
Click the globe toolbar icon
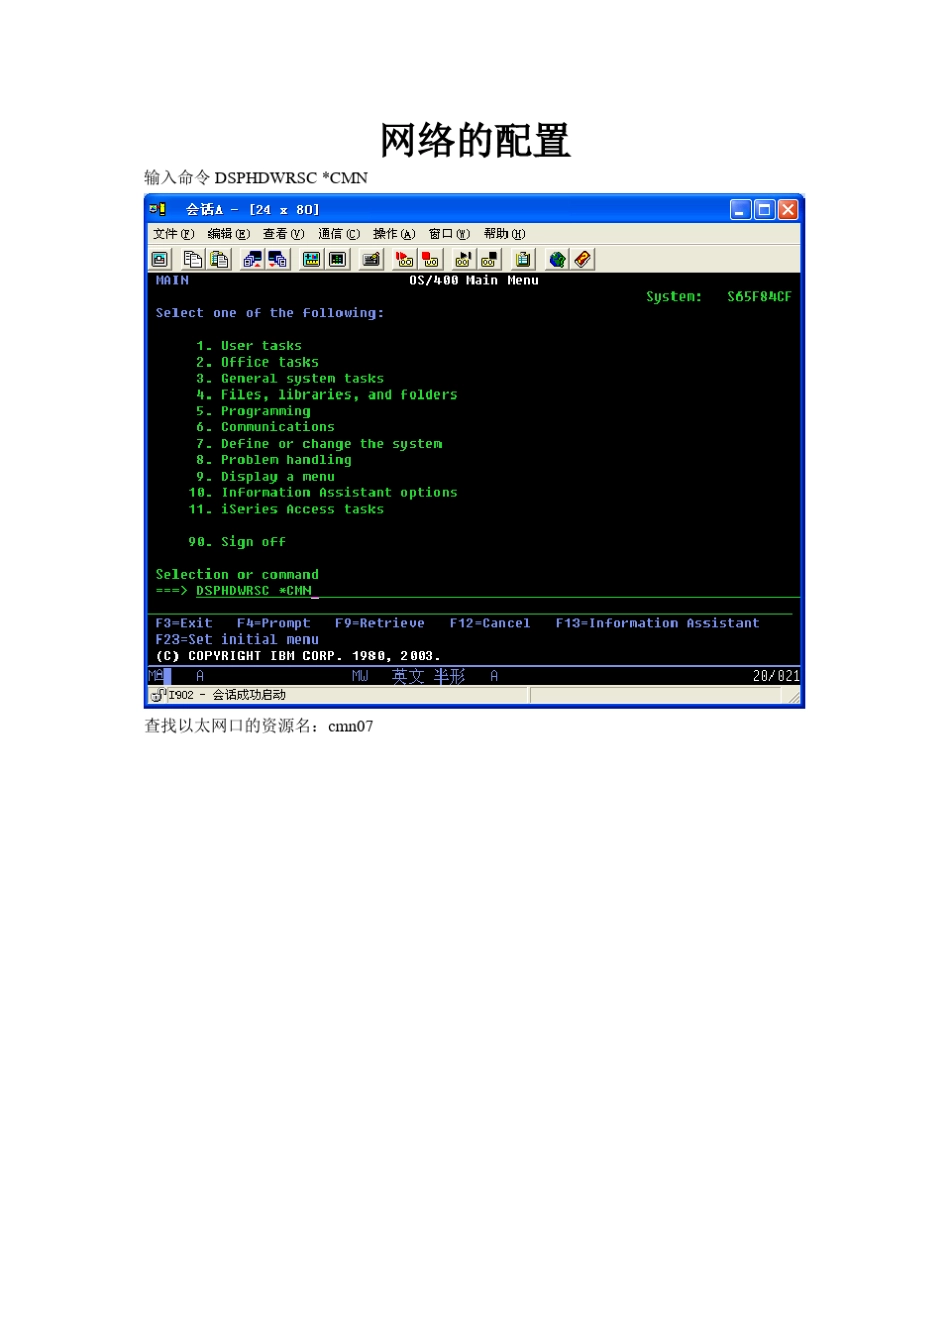coord(557,259)
